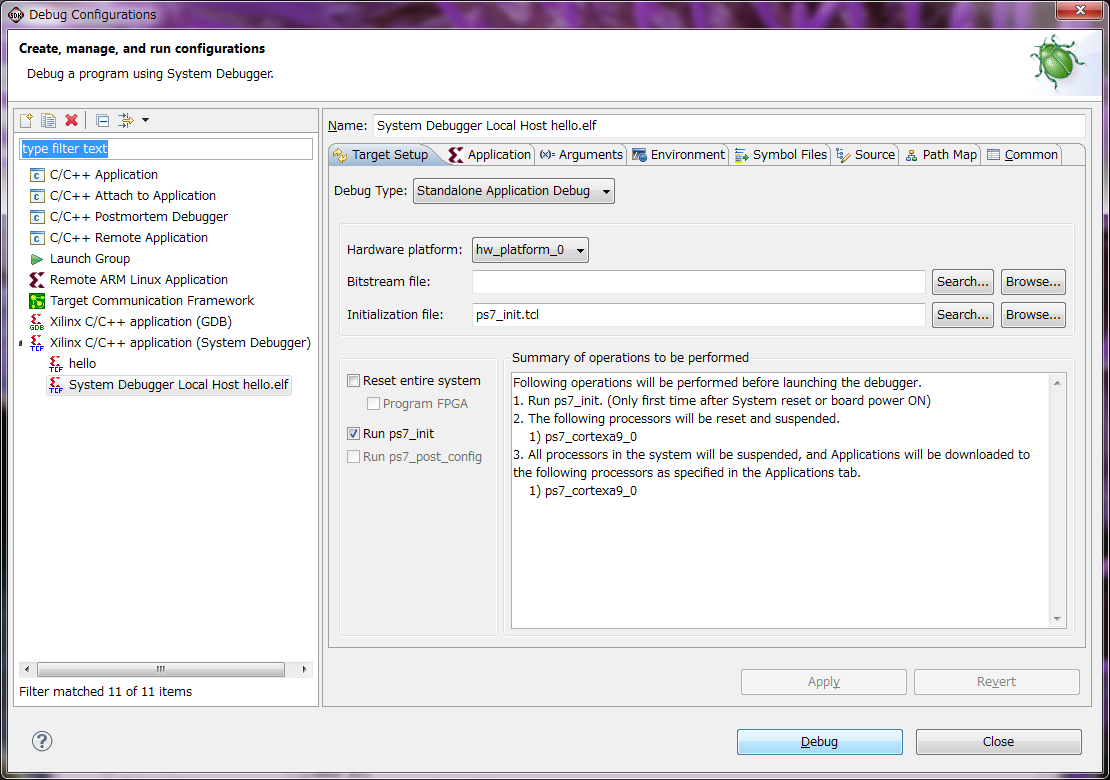Click the filter launch configurations icon
1110x780 pixels.
click(125, 120)
